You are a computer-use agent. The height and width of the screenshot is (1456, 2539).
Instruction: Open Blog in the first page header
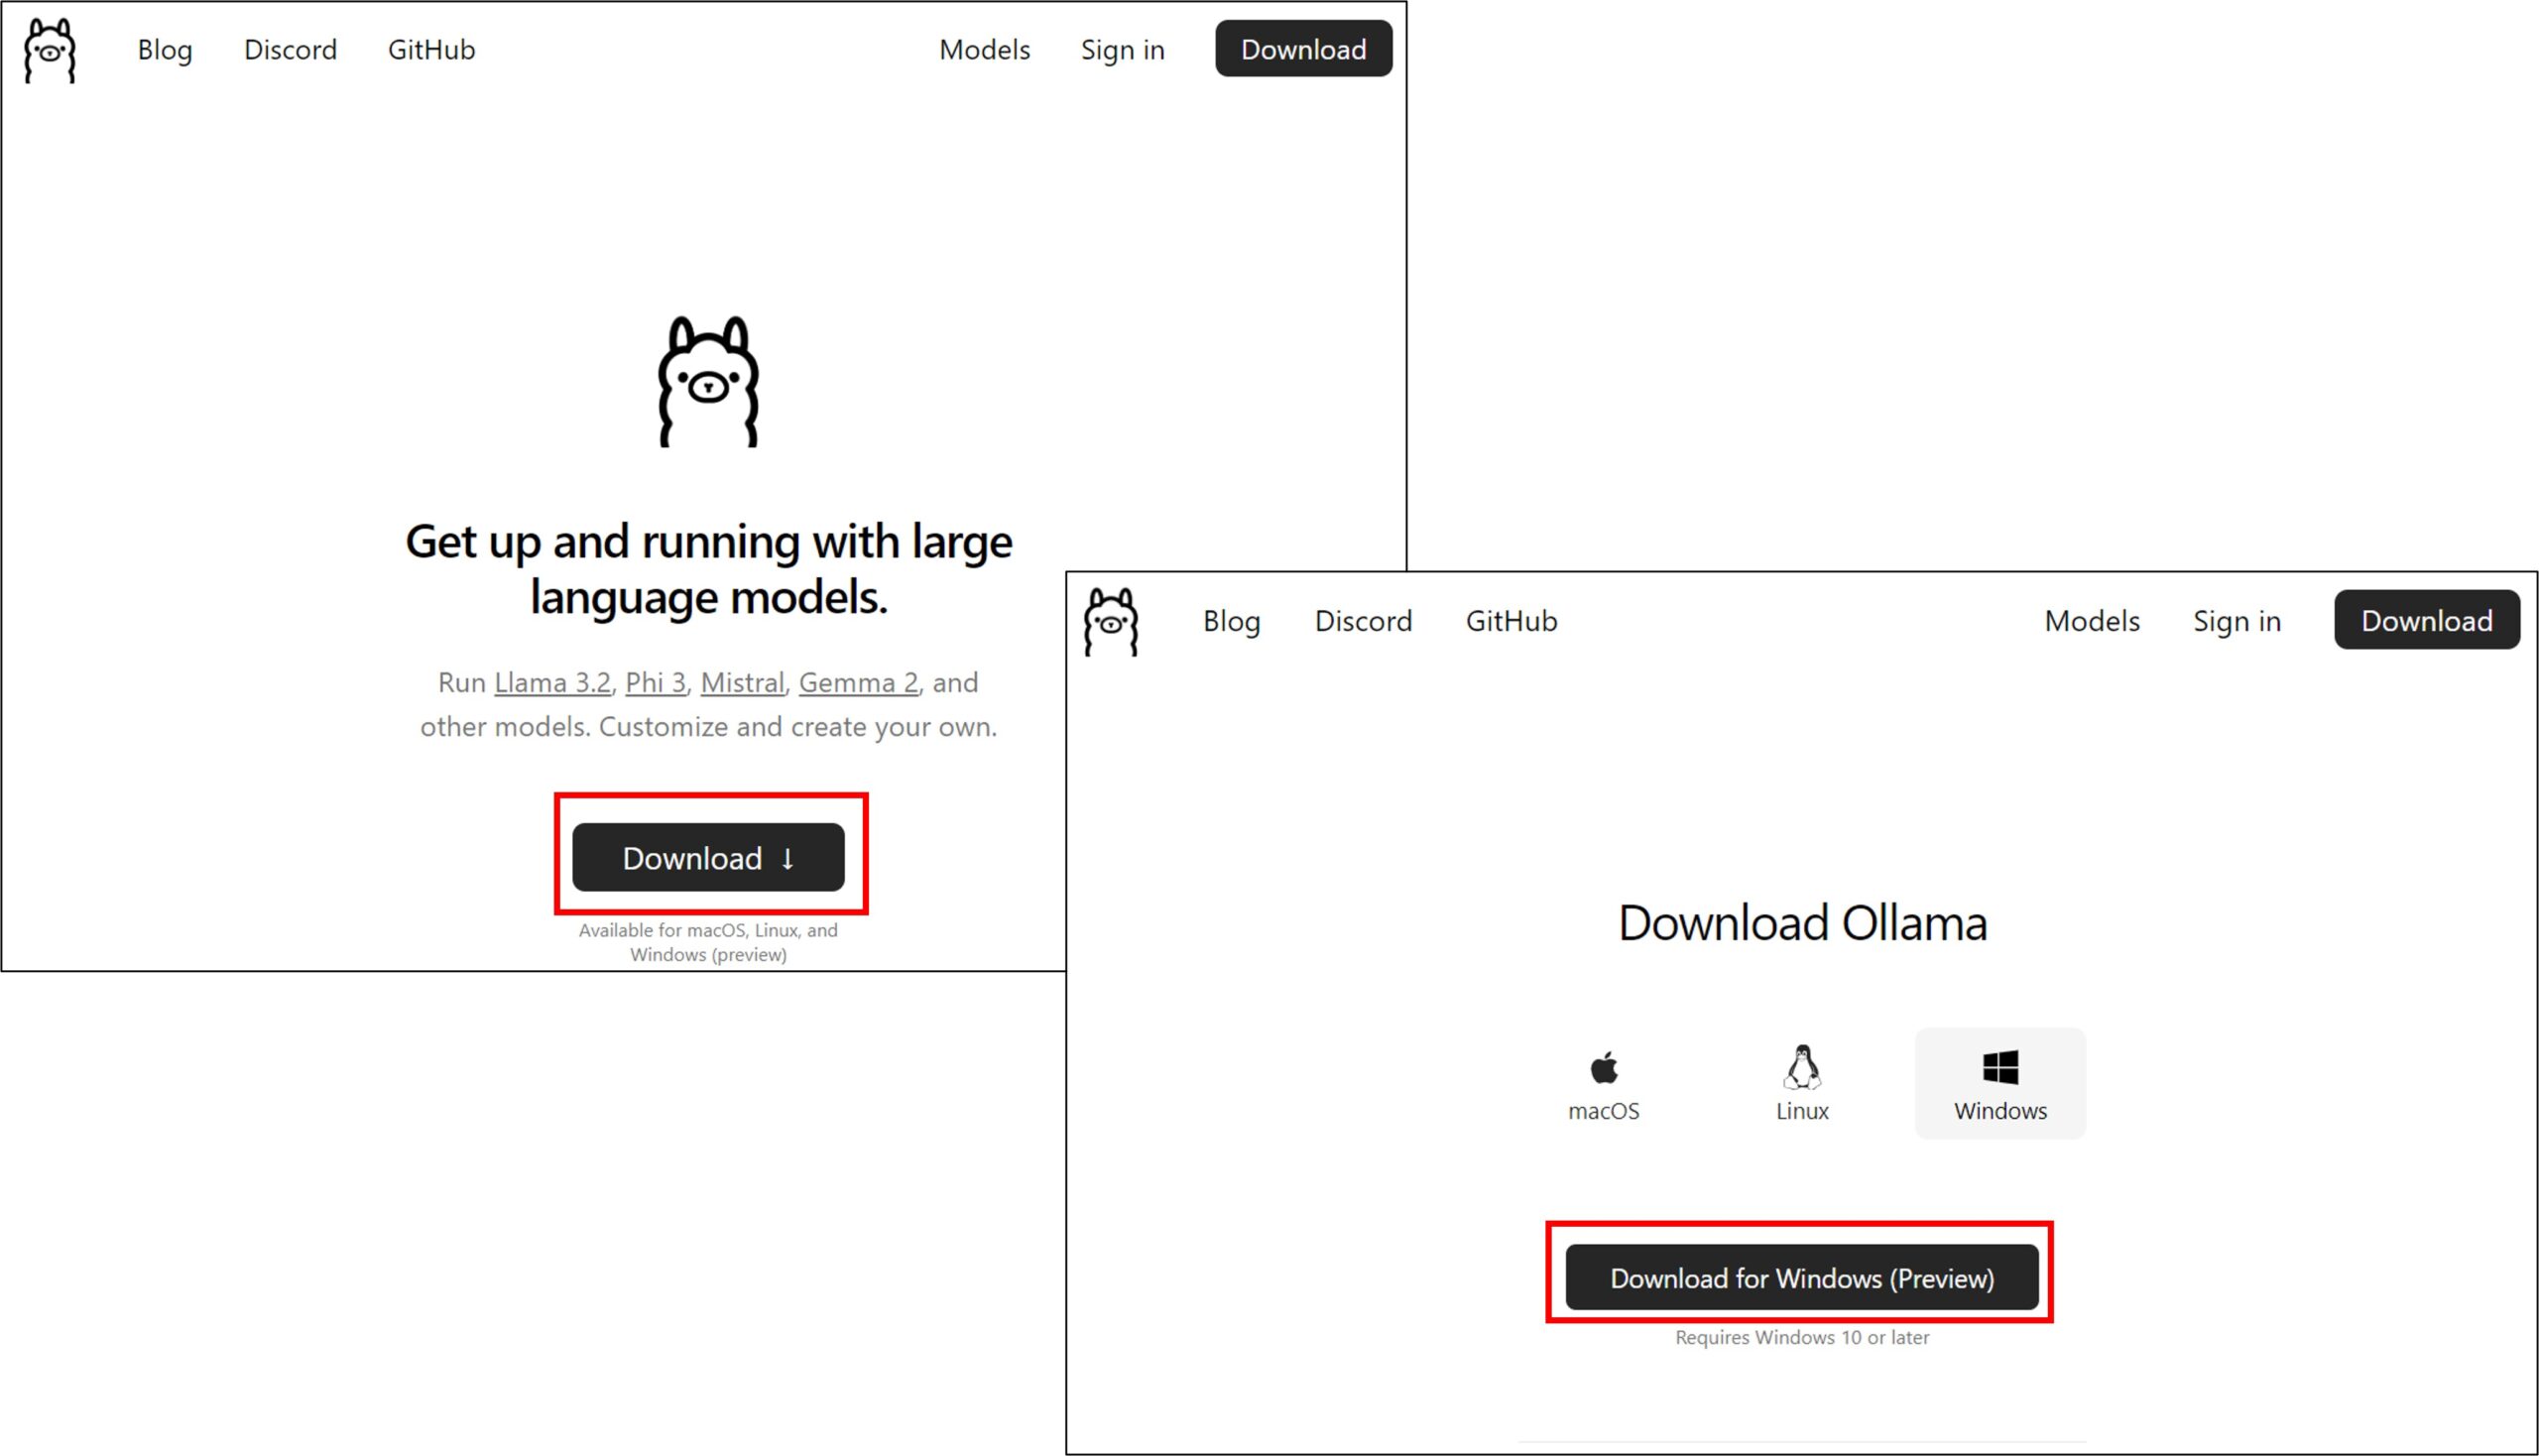[165, 50]
